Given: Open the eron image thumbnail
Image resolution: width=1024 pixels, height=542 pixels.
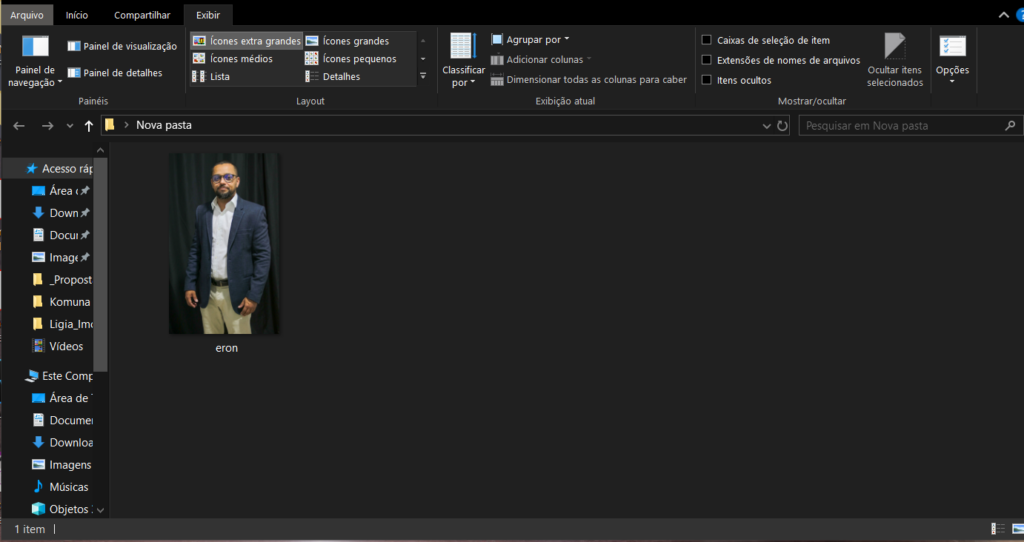Looking at the screenshot, I should (x=224, y=243).
